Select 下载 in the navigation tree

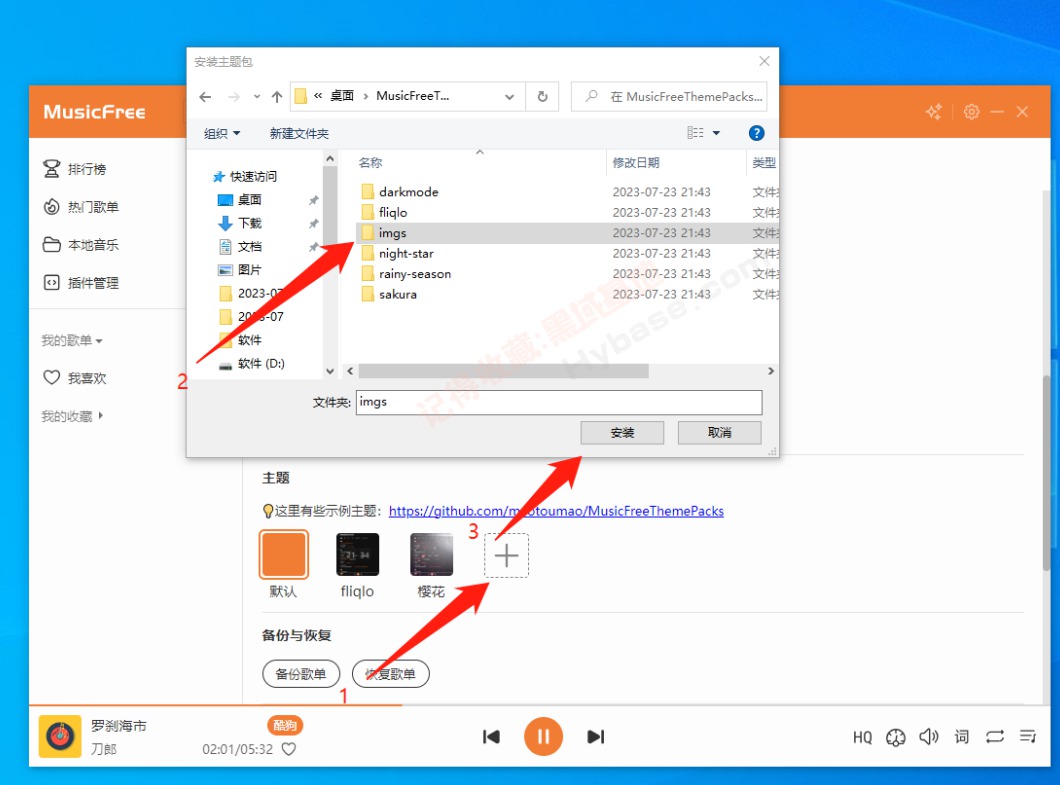point(241,223)
